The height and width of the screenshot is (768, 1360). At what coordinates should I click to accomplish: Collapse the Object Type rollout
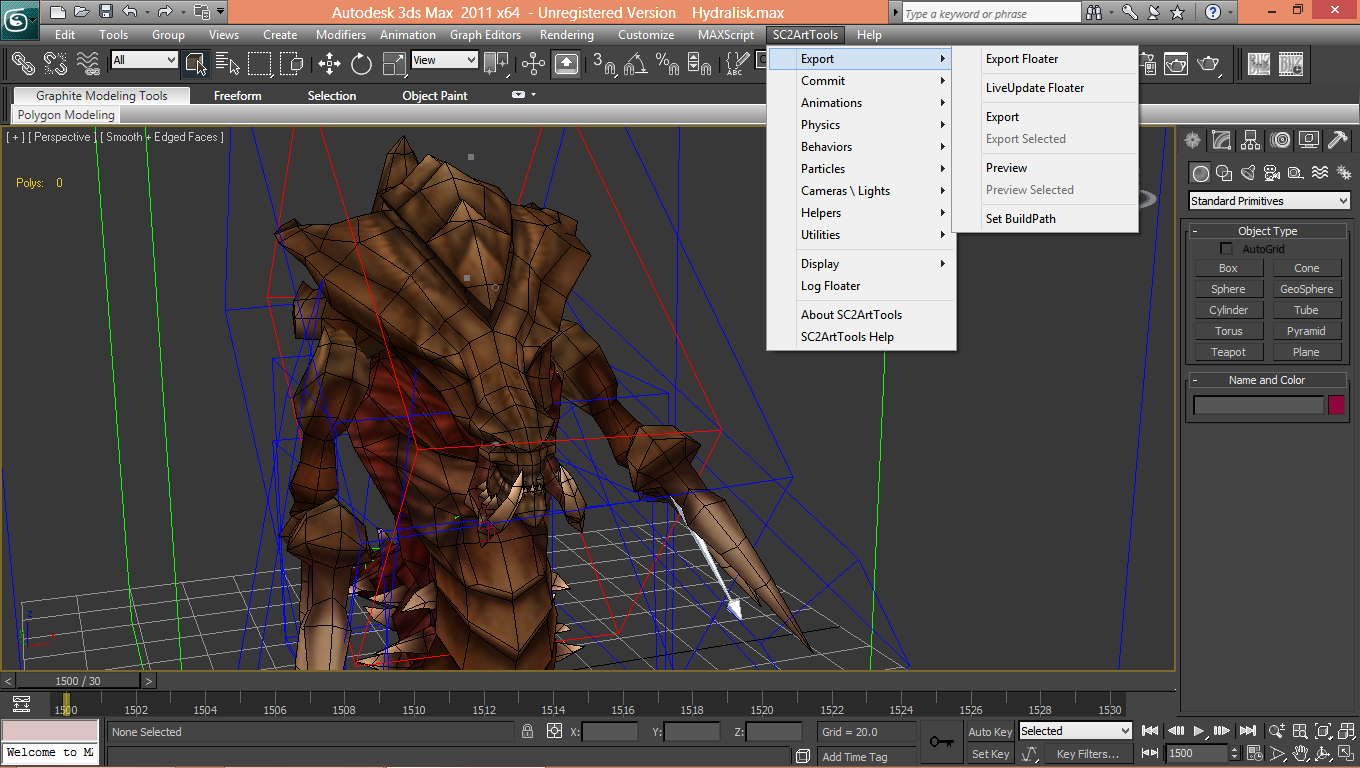click(1267, 231)
